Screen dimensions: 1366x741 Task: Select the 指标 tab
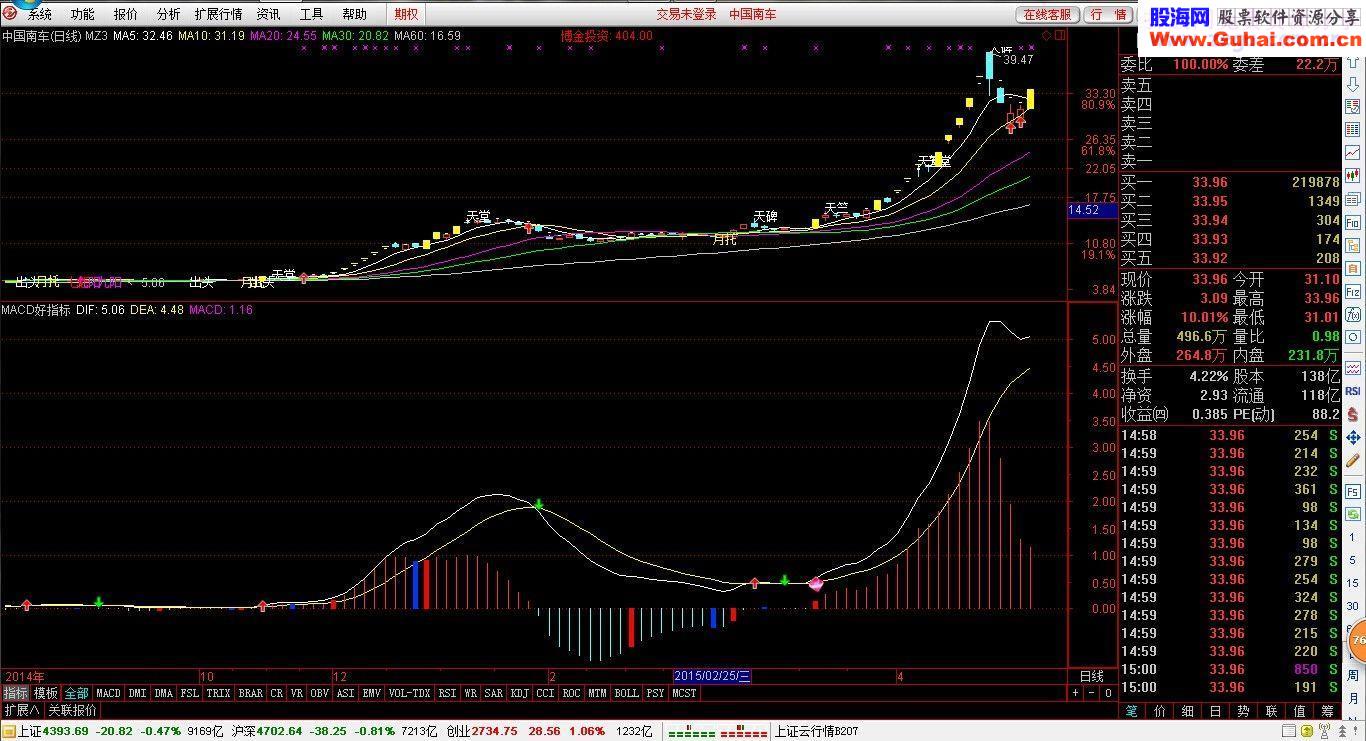pyautogui.click(x=15, y=693)
